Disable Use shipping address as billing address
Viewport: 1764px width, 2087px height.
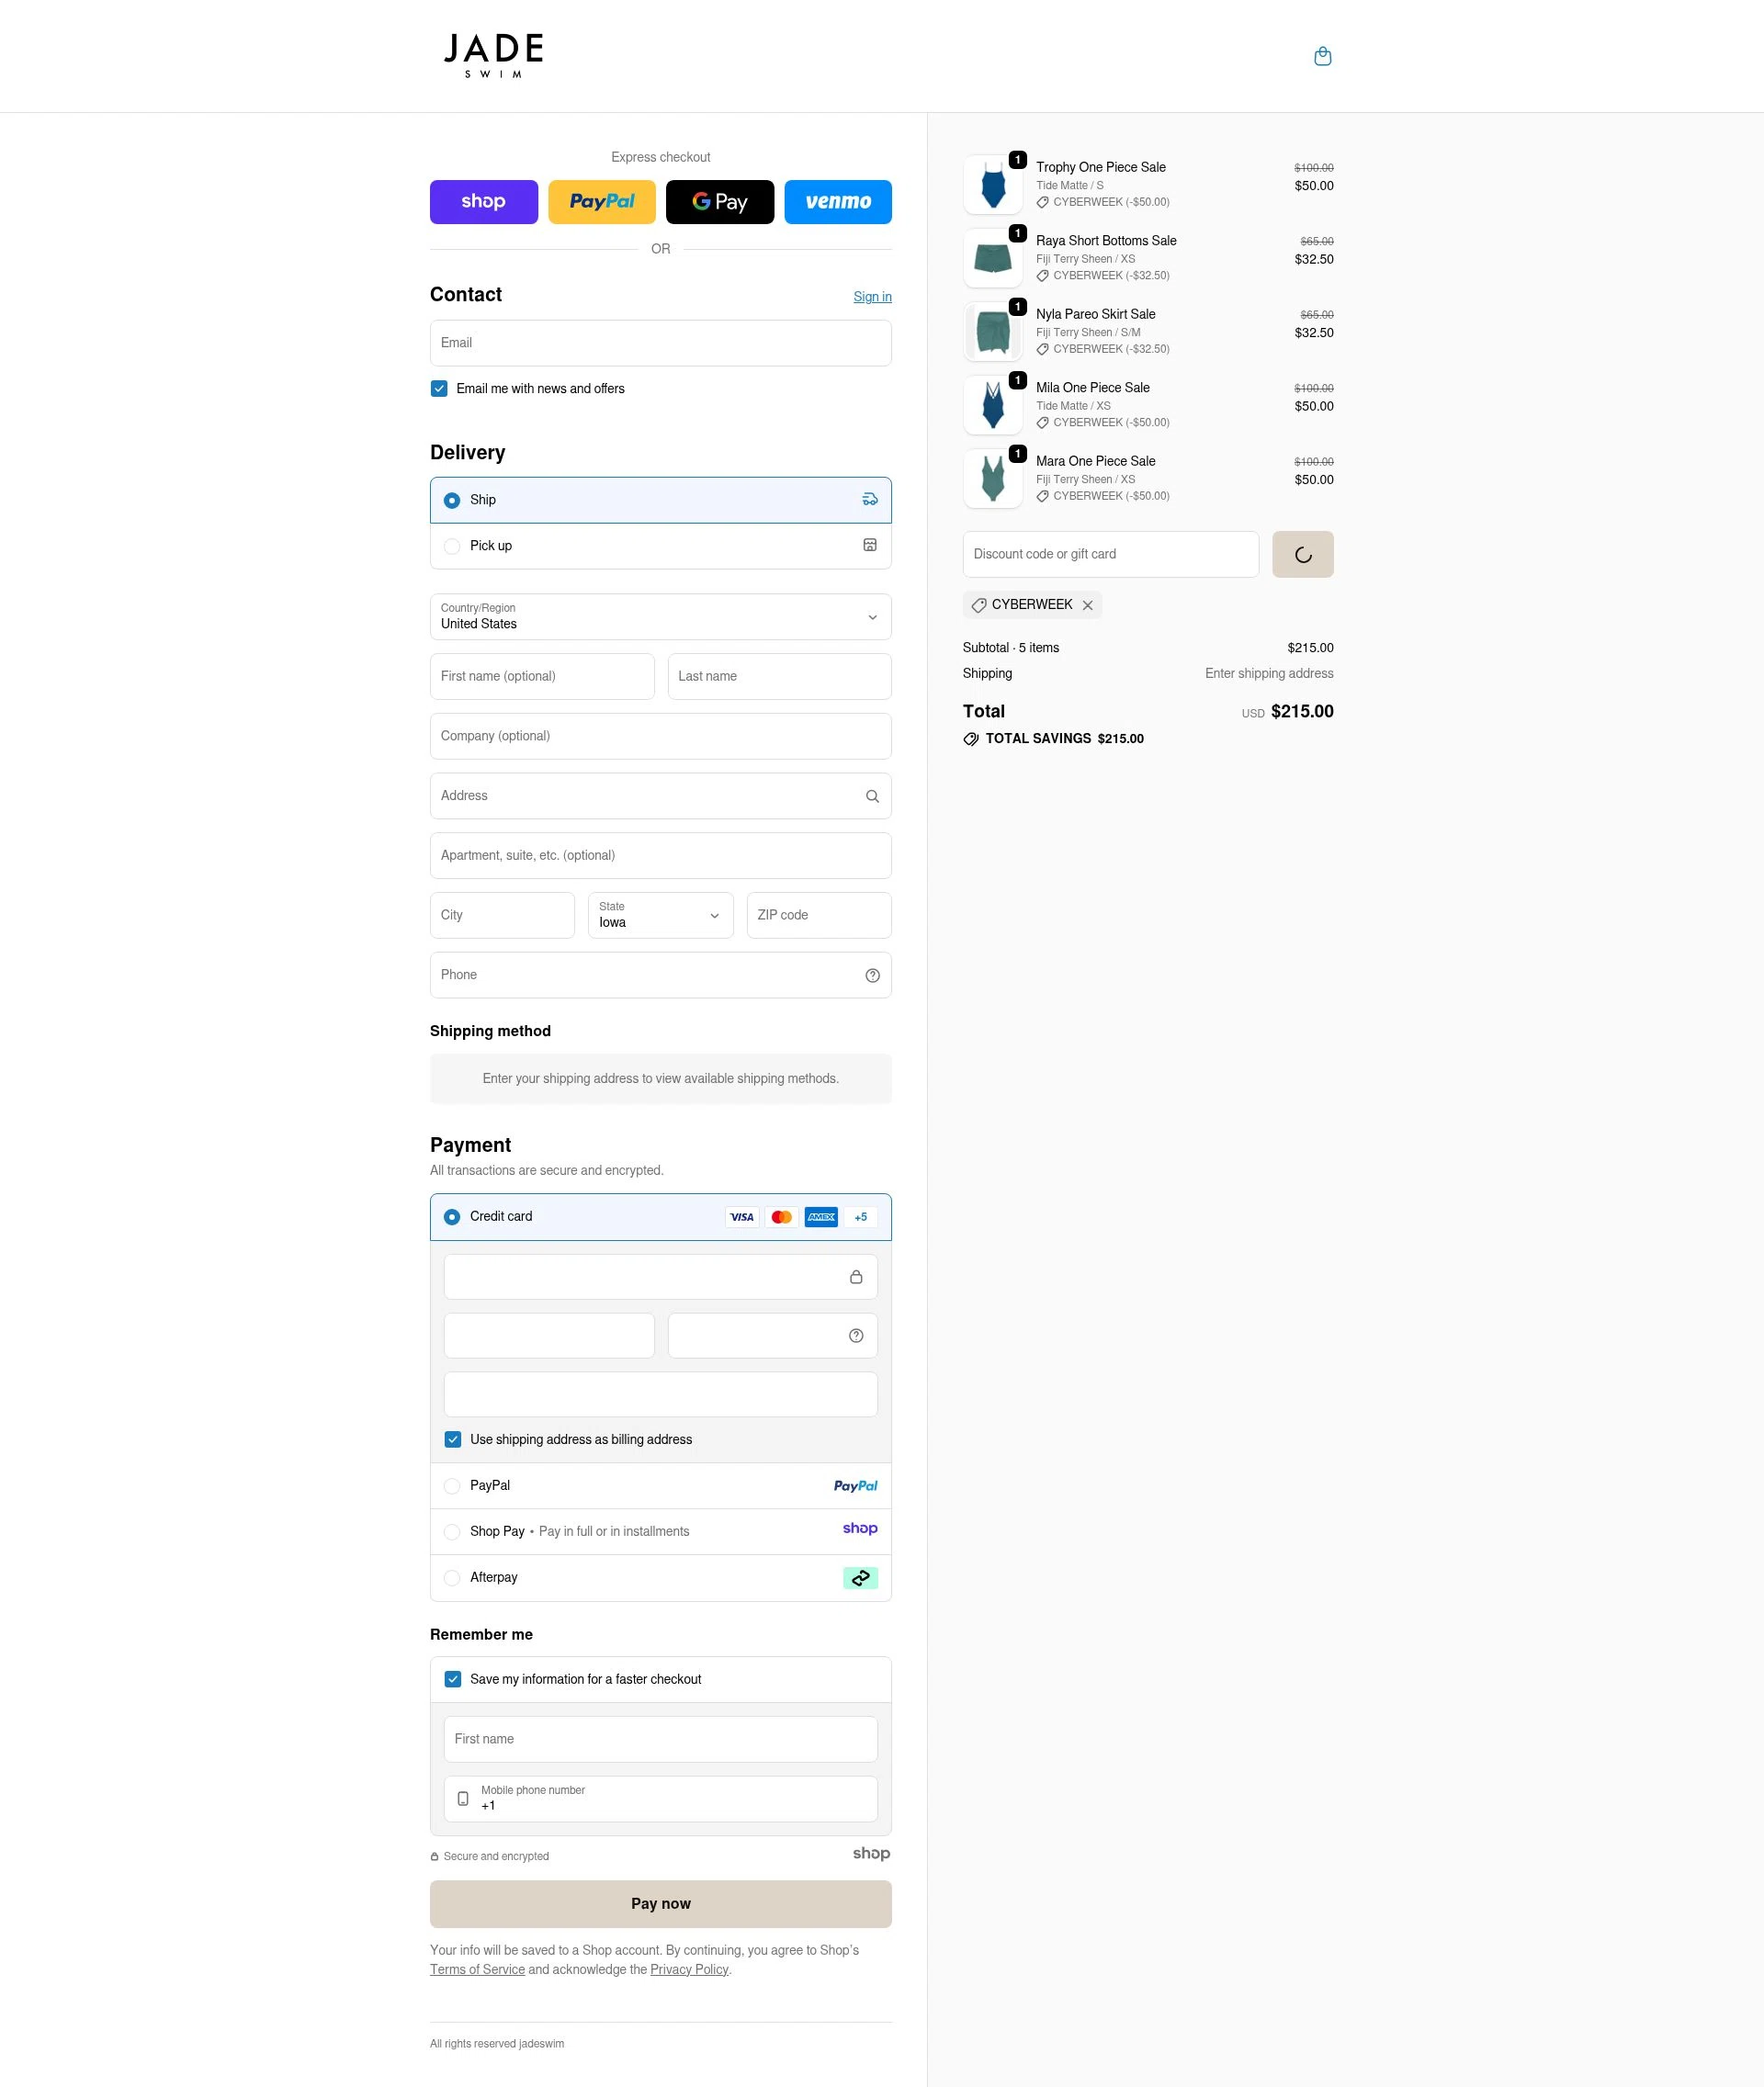[x=453, y=1439]
